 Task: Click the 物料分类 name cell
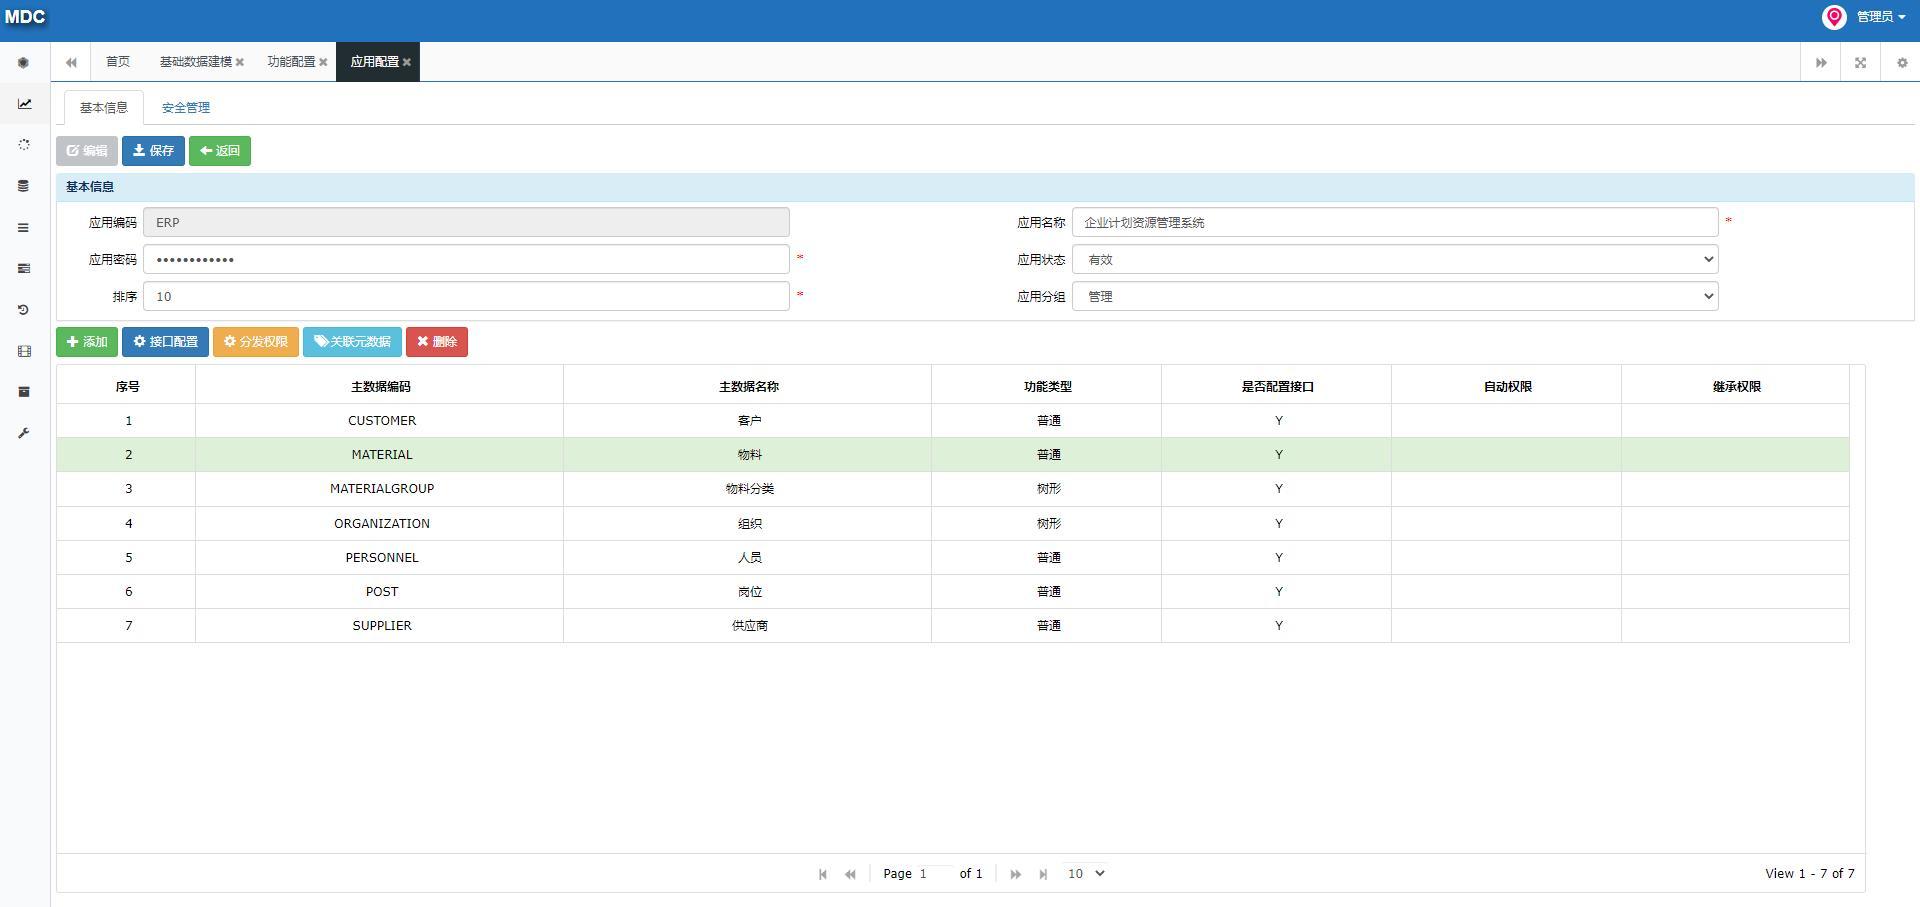click(749, 489)
